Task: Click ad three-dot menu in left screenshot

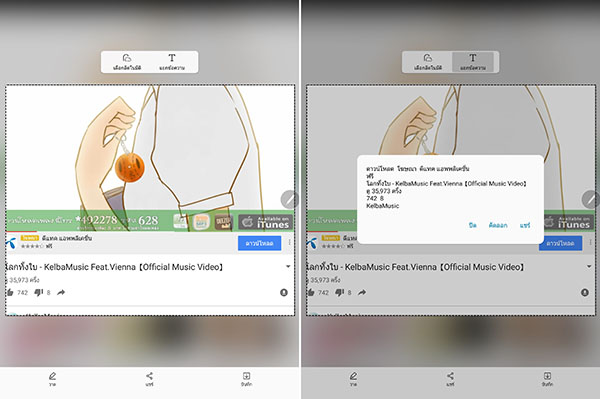Action: pyautogui.click(x=289, y=243)
